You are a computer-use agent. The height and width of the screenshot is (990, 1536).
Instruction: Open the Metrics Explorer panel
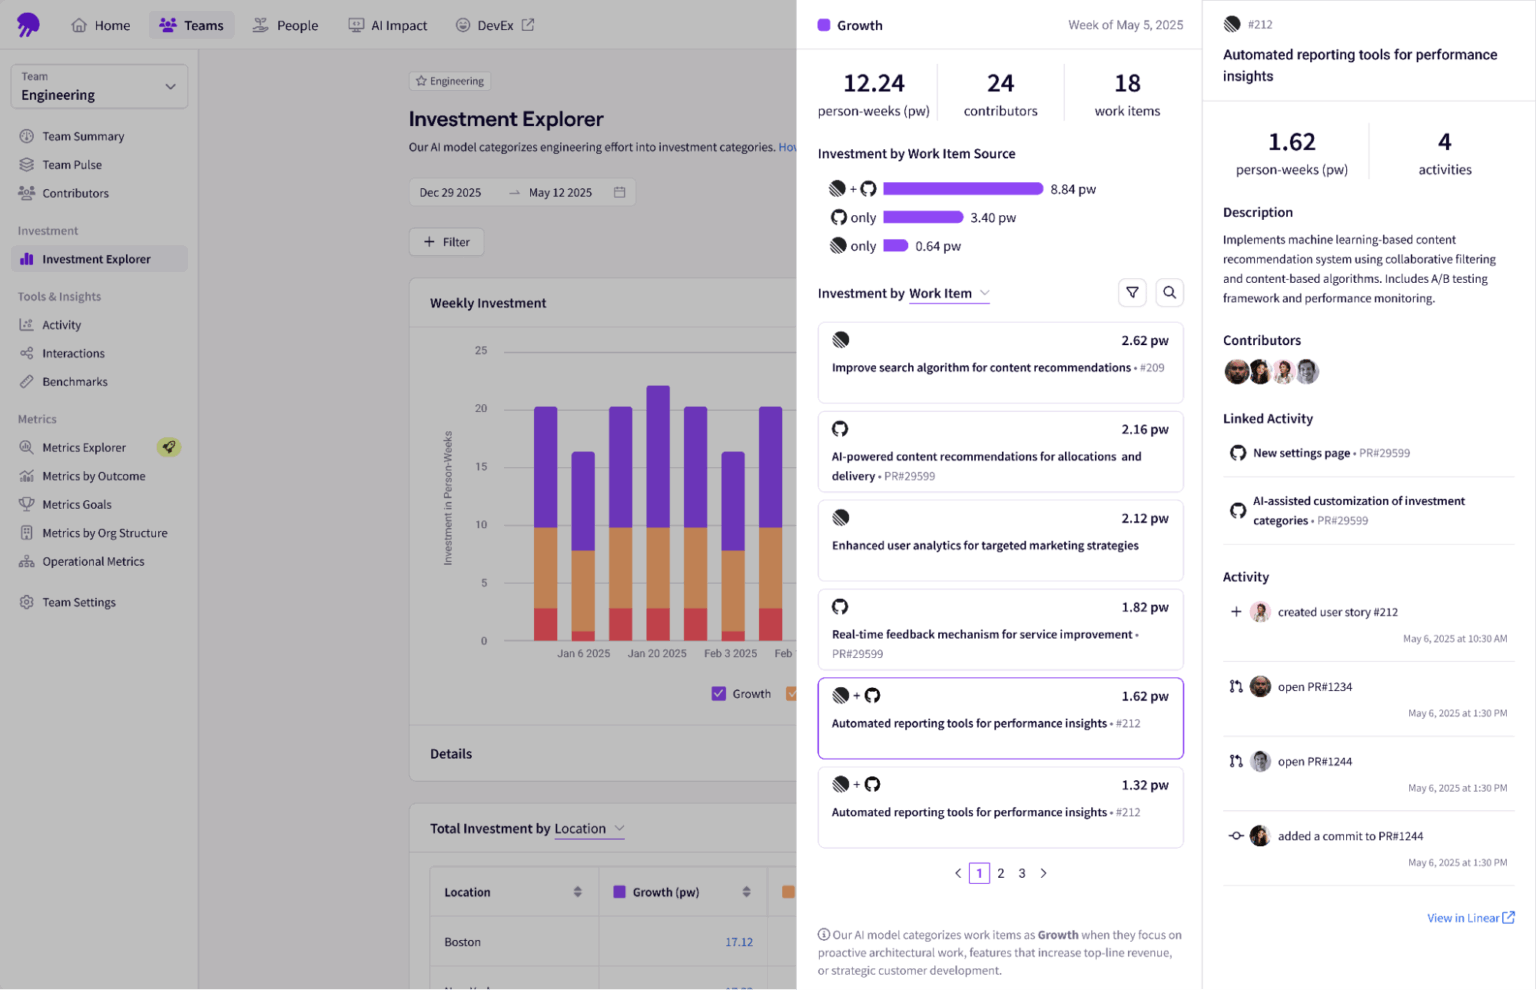84,447
